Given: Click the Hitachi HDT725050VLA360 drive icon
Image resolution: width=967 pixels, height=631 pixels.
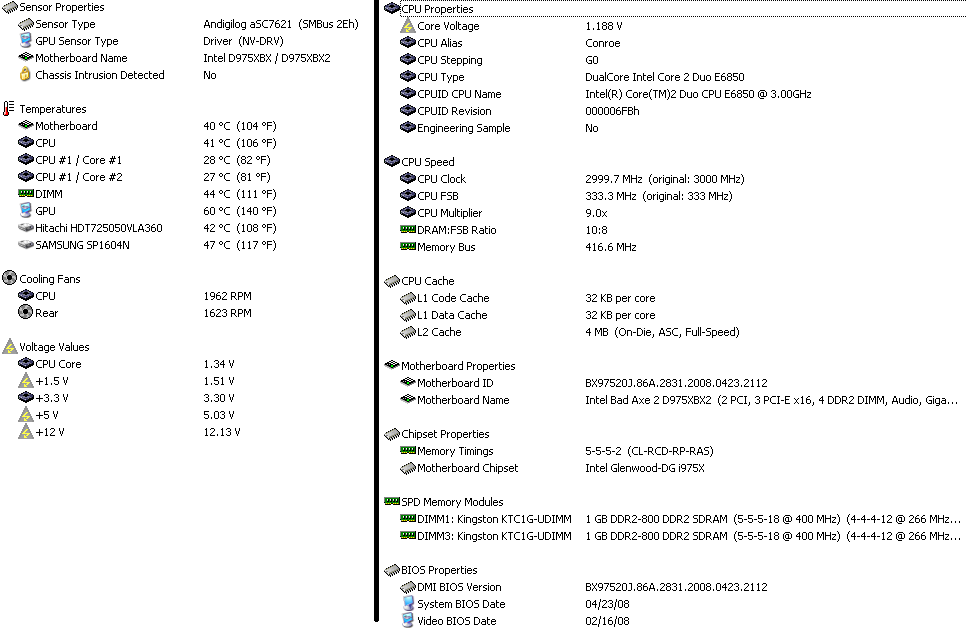Looking at the screenshot, I should [25, 228].
